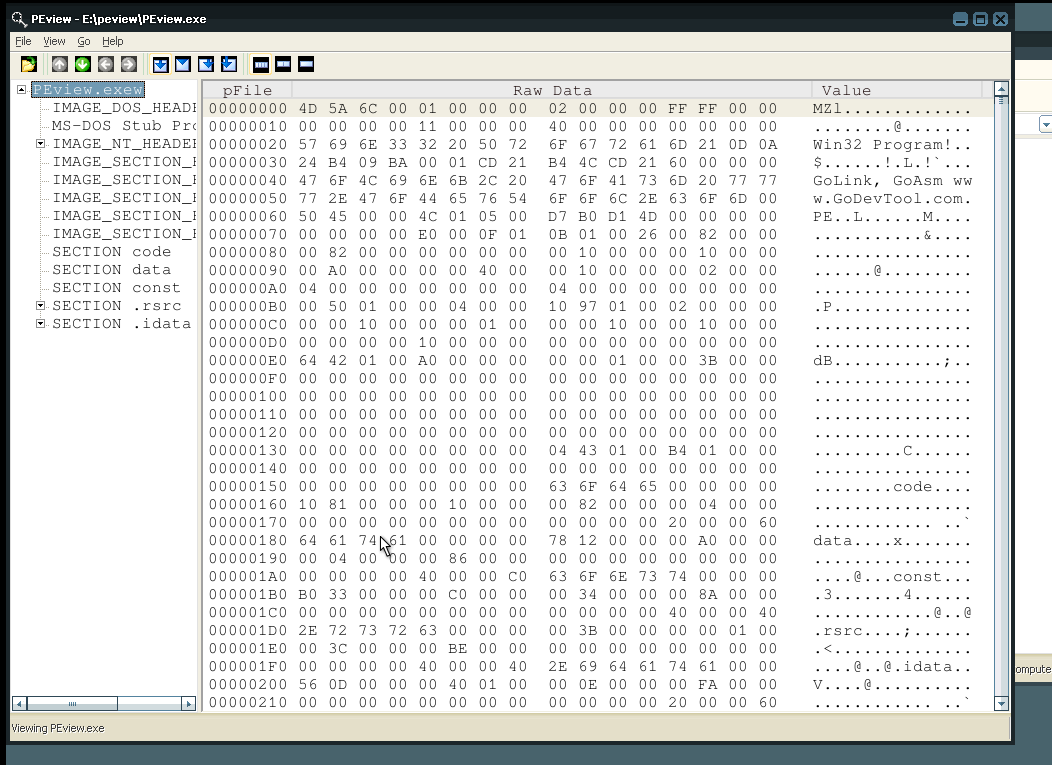Open the View menu

click(54, 41)
